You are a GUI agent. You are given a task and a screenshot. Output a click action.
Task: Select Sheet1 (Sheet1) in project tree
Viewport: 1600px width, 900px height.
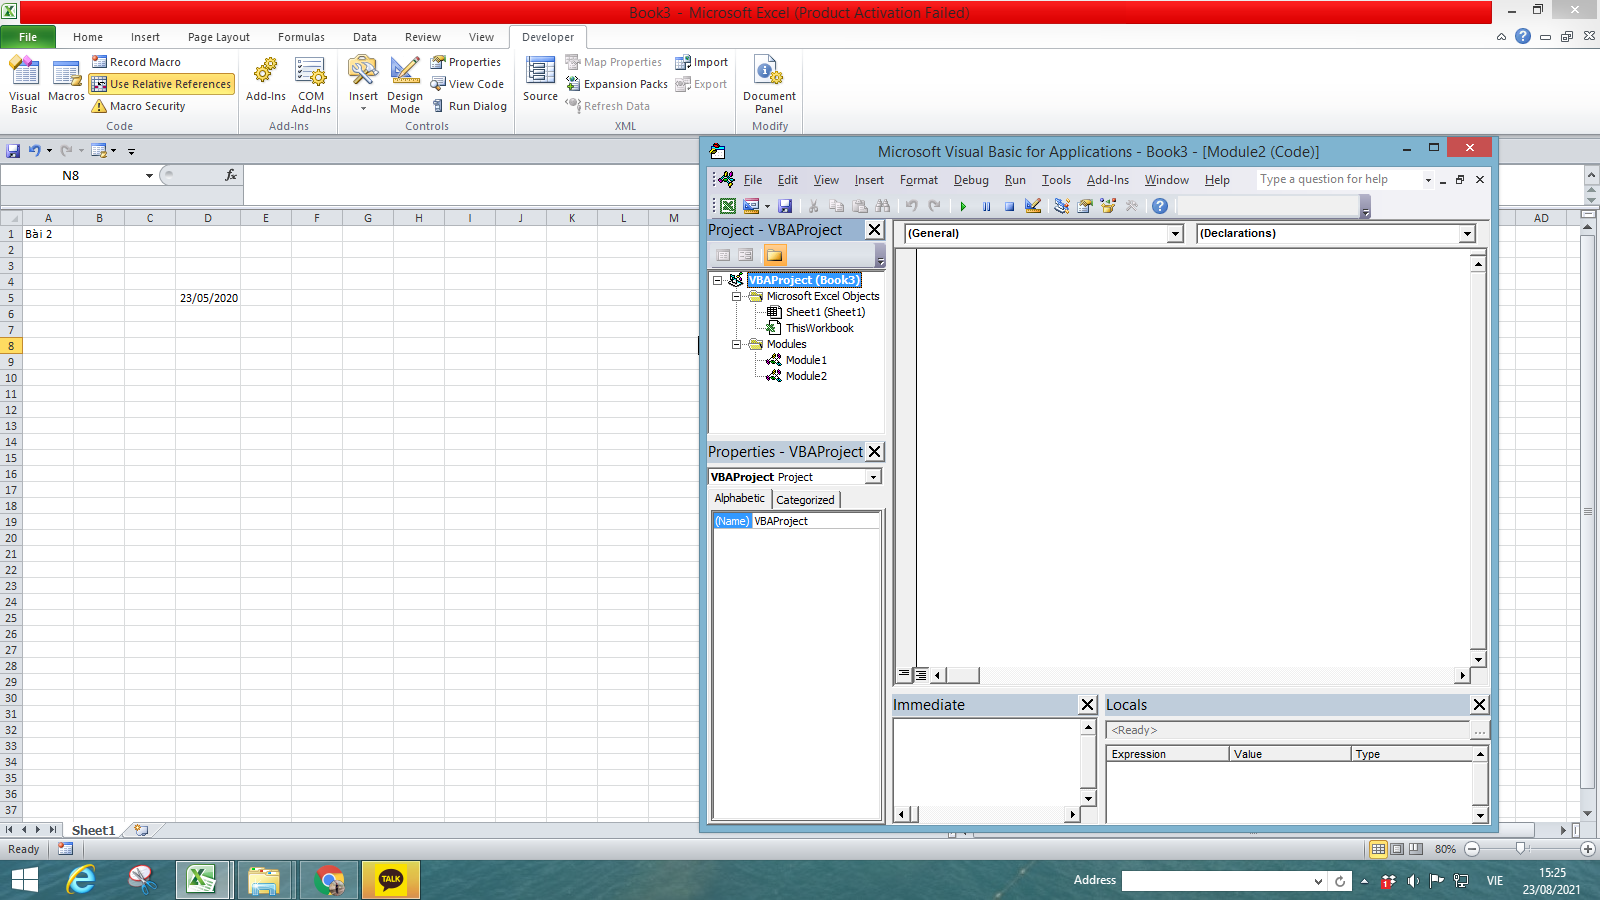825,312
